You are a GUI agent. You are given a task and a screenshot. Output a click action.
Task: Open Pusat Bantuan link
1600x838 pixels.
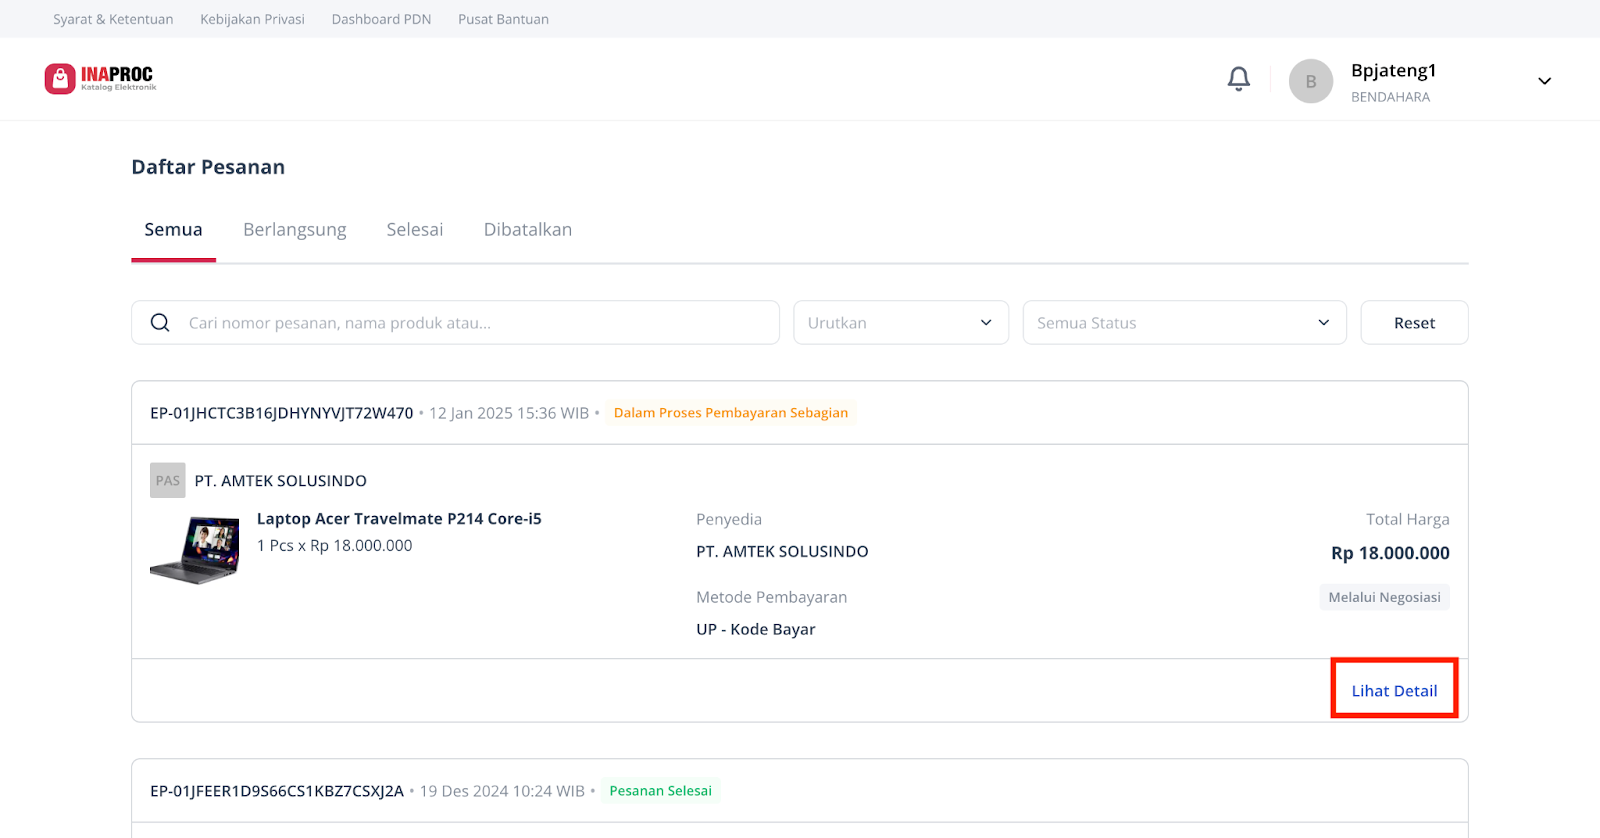tap(503, 19)
